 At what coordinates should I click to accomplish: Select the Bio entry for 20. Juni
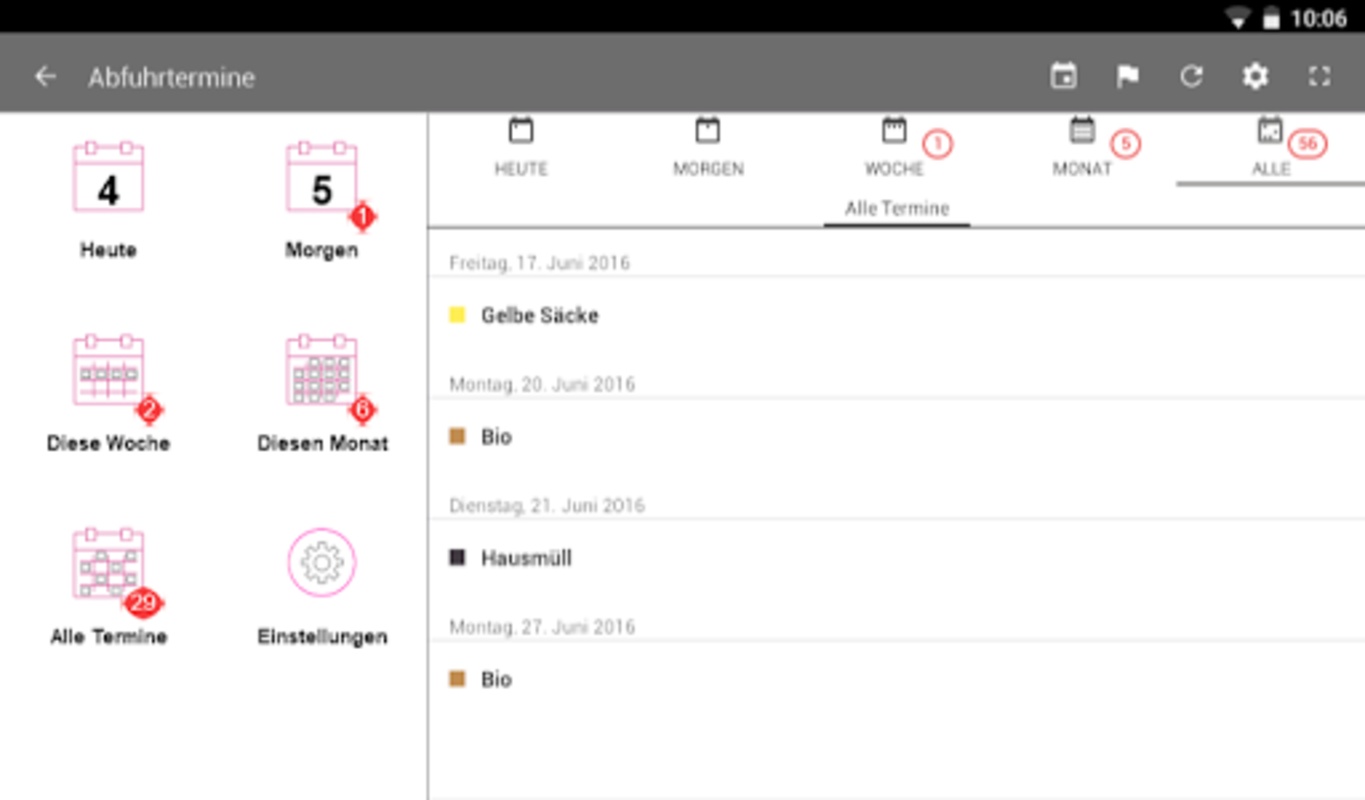pyautogui.click(x=897, y=437)
